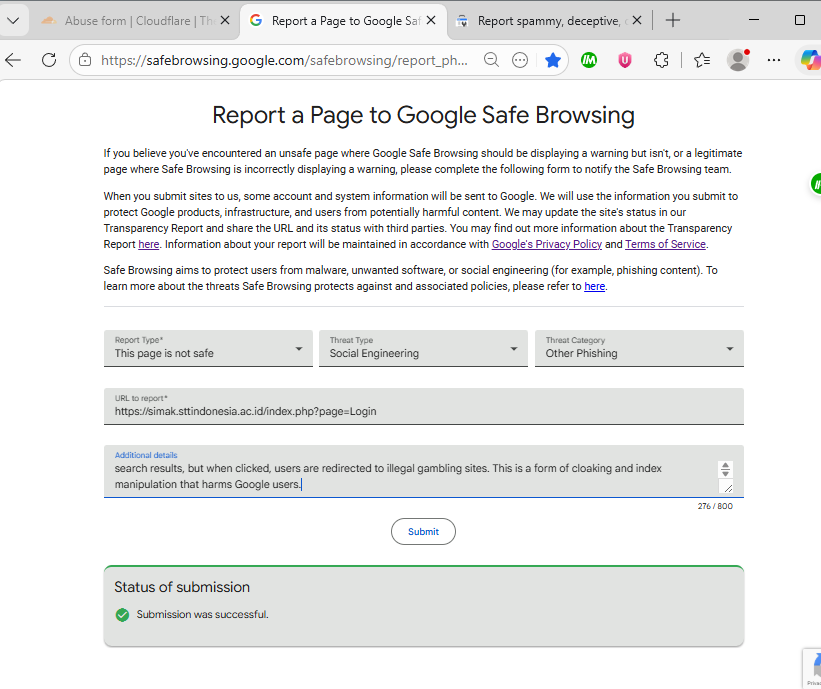Click the green success checkmark icon
821x689 pixels.
coord(123,615)
